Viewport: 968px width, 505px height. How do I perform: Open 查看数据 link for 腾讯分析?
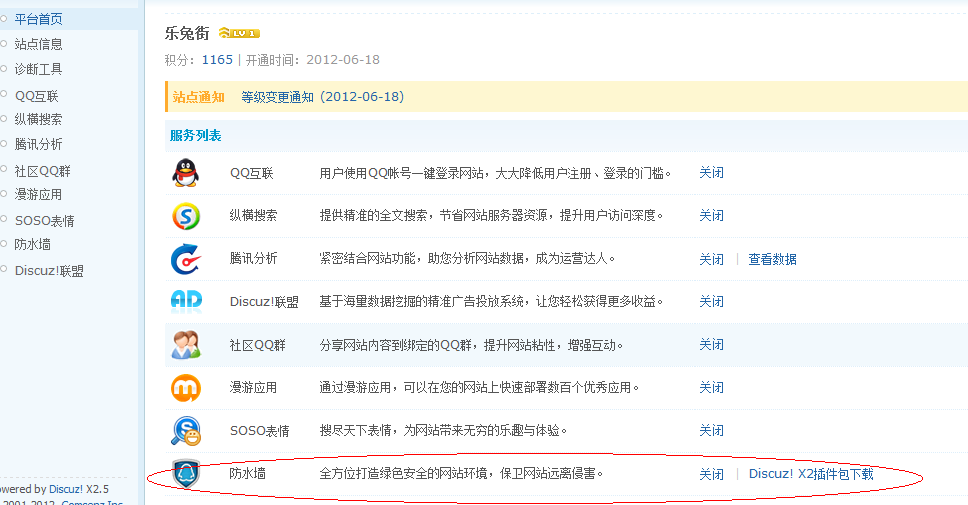[772, 259]
